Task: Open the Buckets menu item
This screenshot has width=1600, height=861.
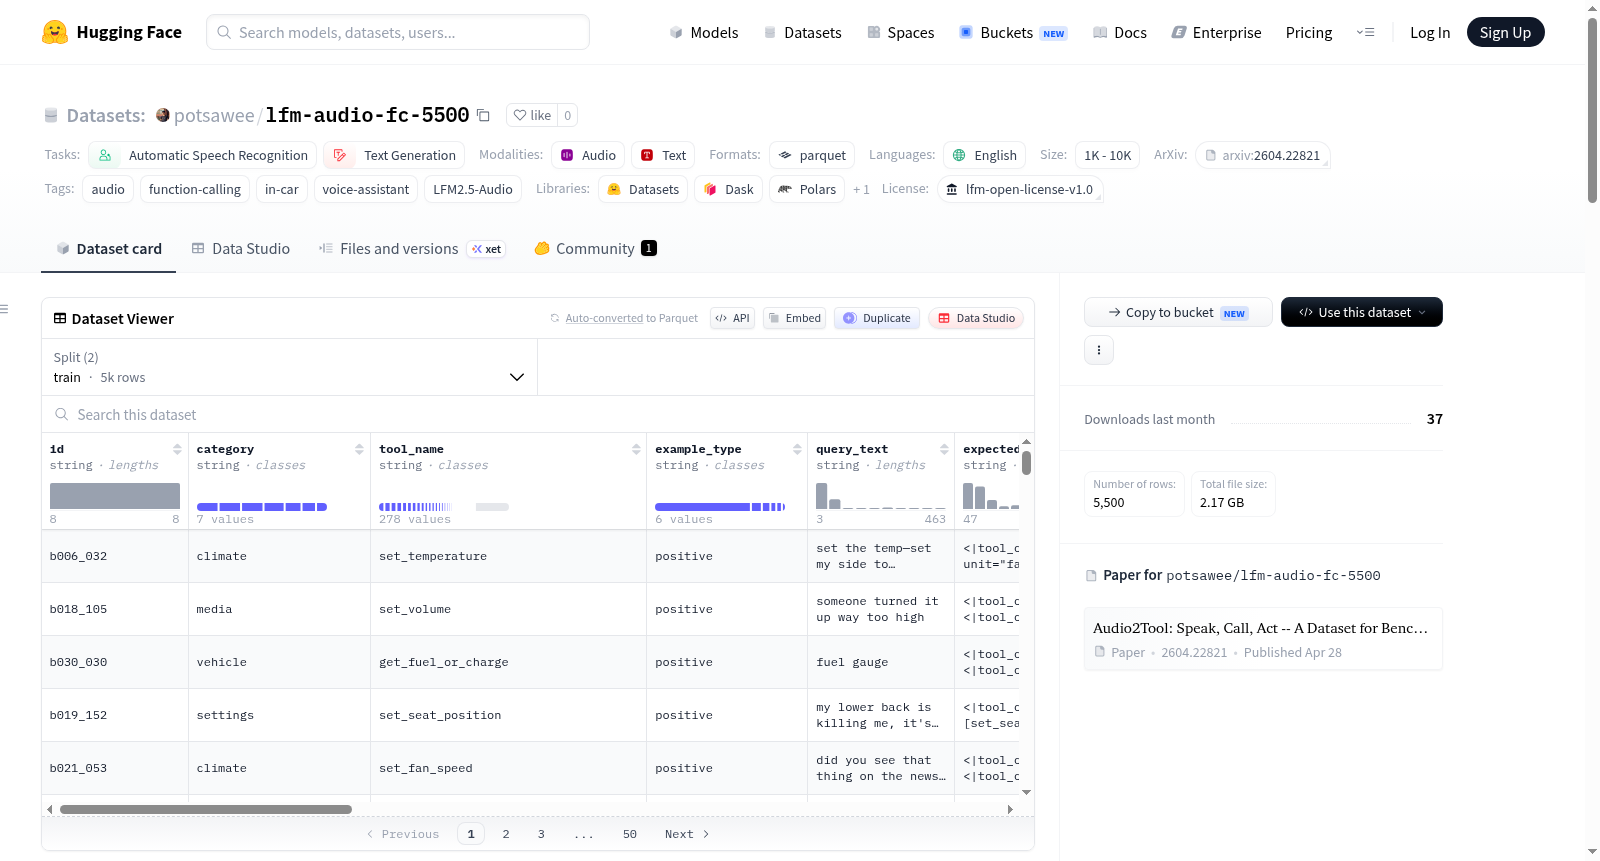Action: coord(1013,32)
